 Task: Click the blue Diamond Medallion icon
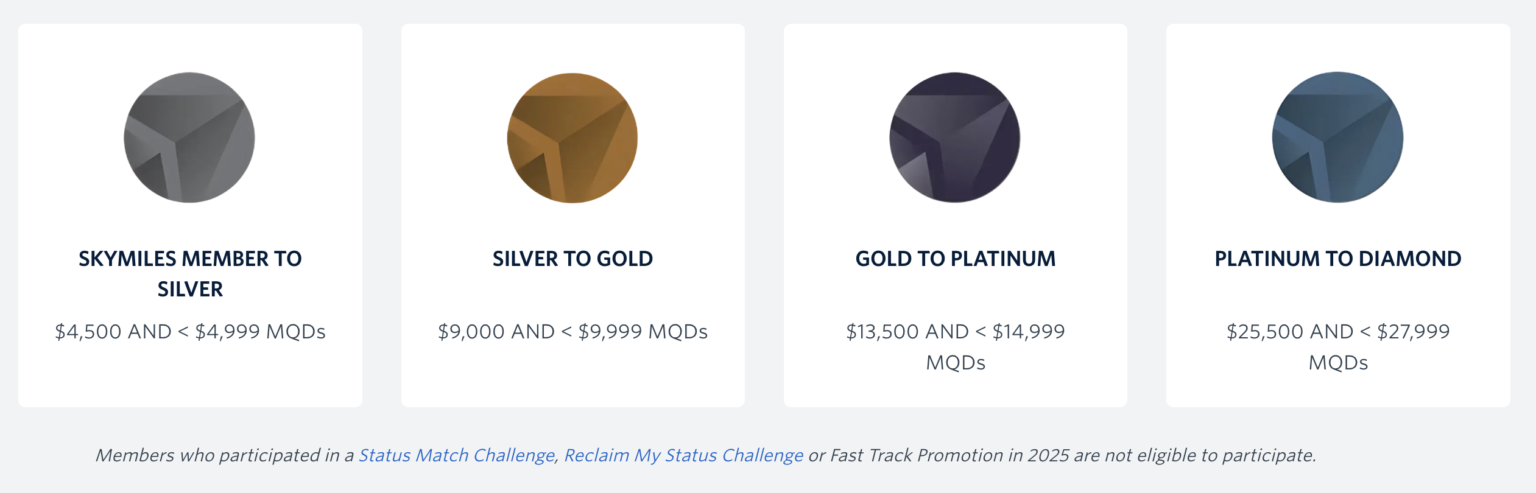point(1338,137)
